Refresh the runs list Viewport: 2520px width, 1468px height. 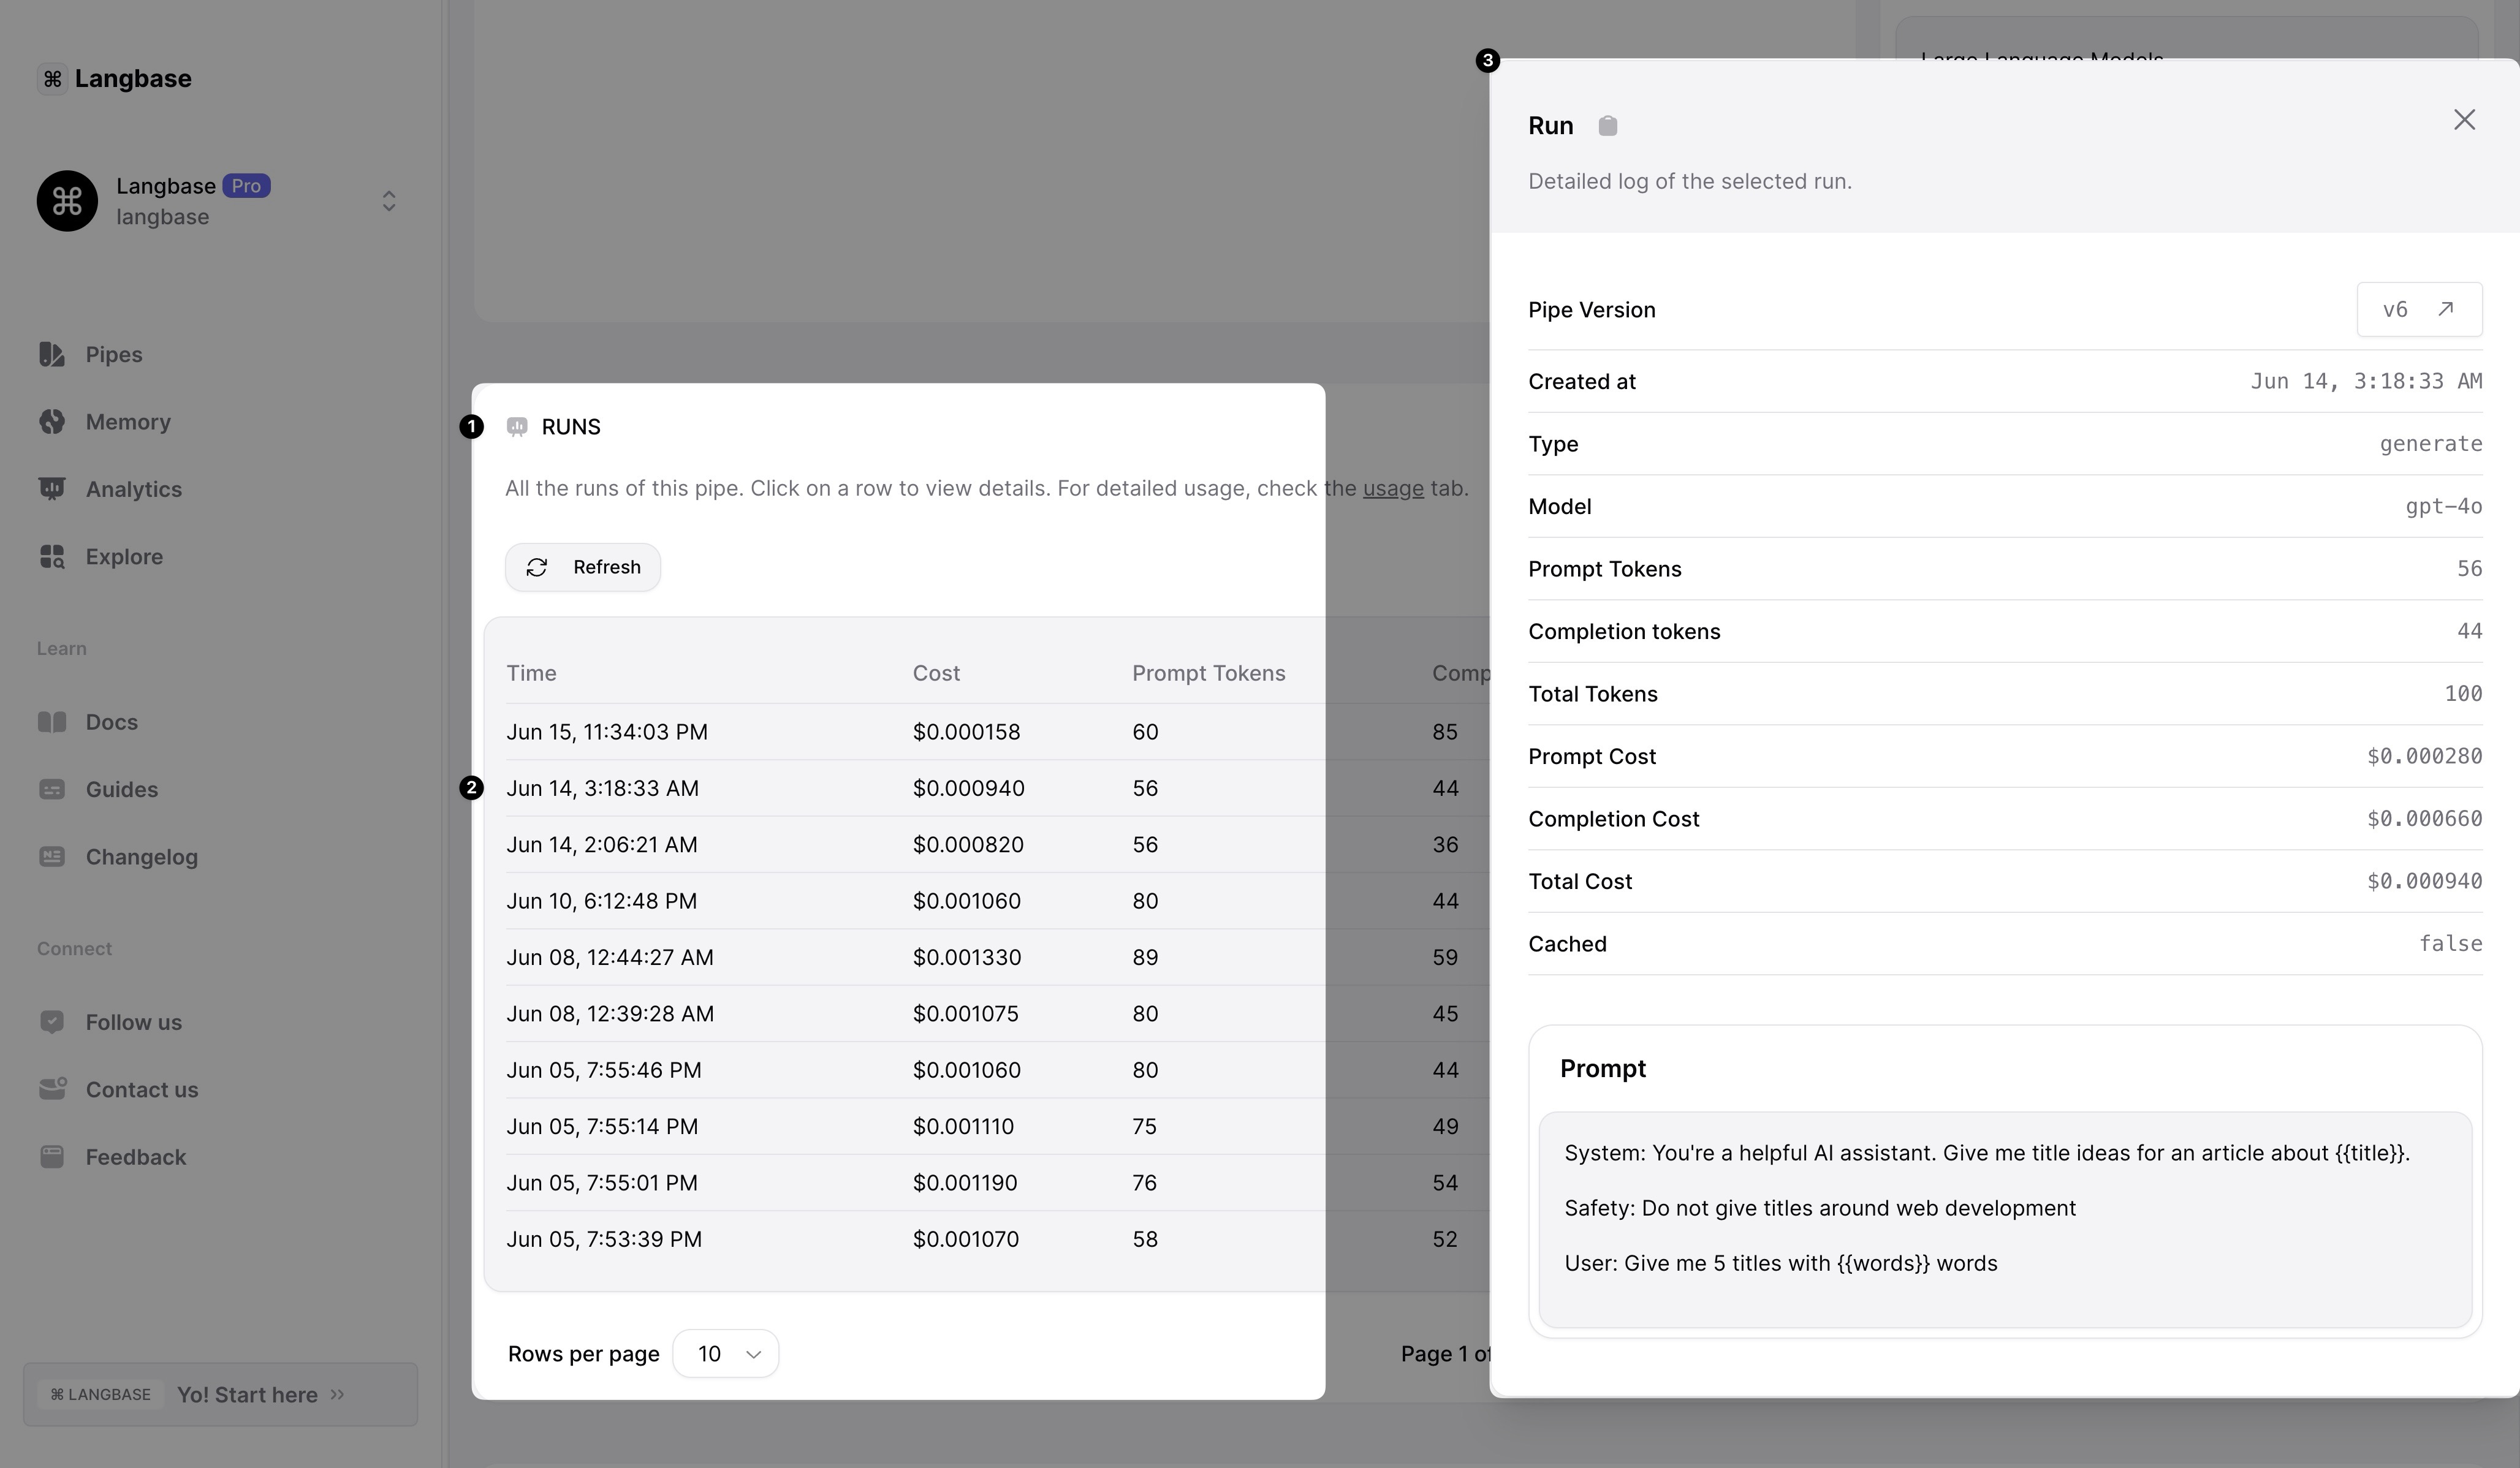(583, 567)
